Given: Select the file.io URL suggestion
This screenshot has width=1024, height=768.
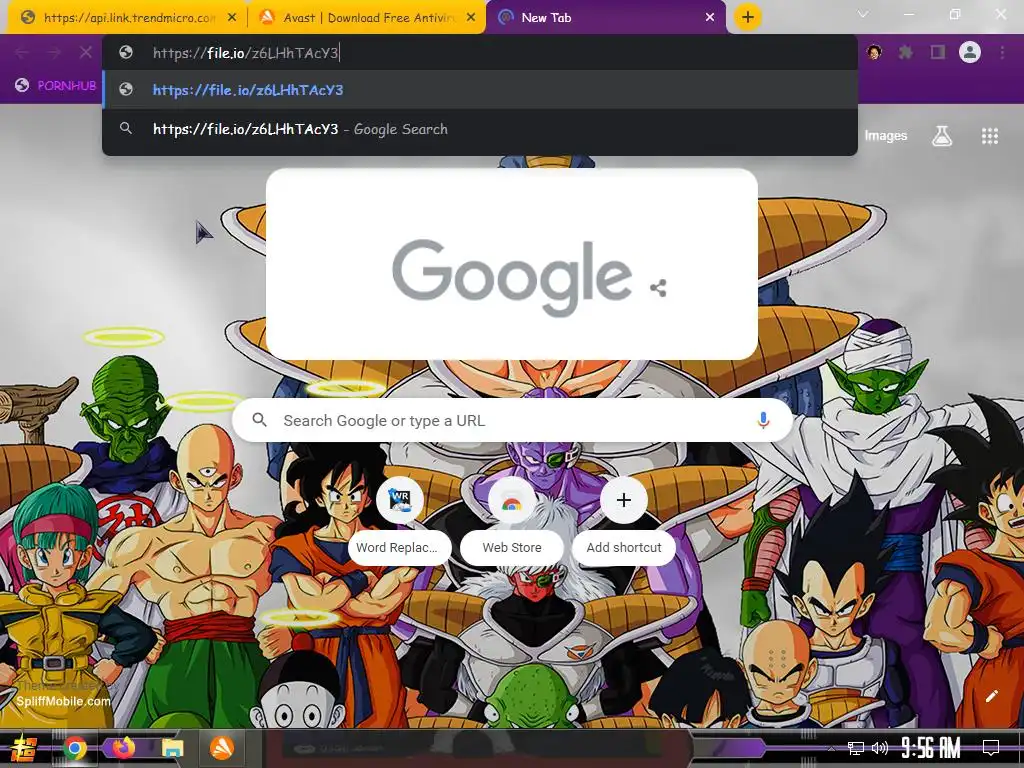Looking at the screenshot, I should [479, 89].
